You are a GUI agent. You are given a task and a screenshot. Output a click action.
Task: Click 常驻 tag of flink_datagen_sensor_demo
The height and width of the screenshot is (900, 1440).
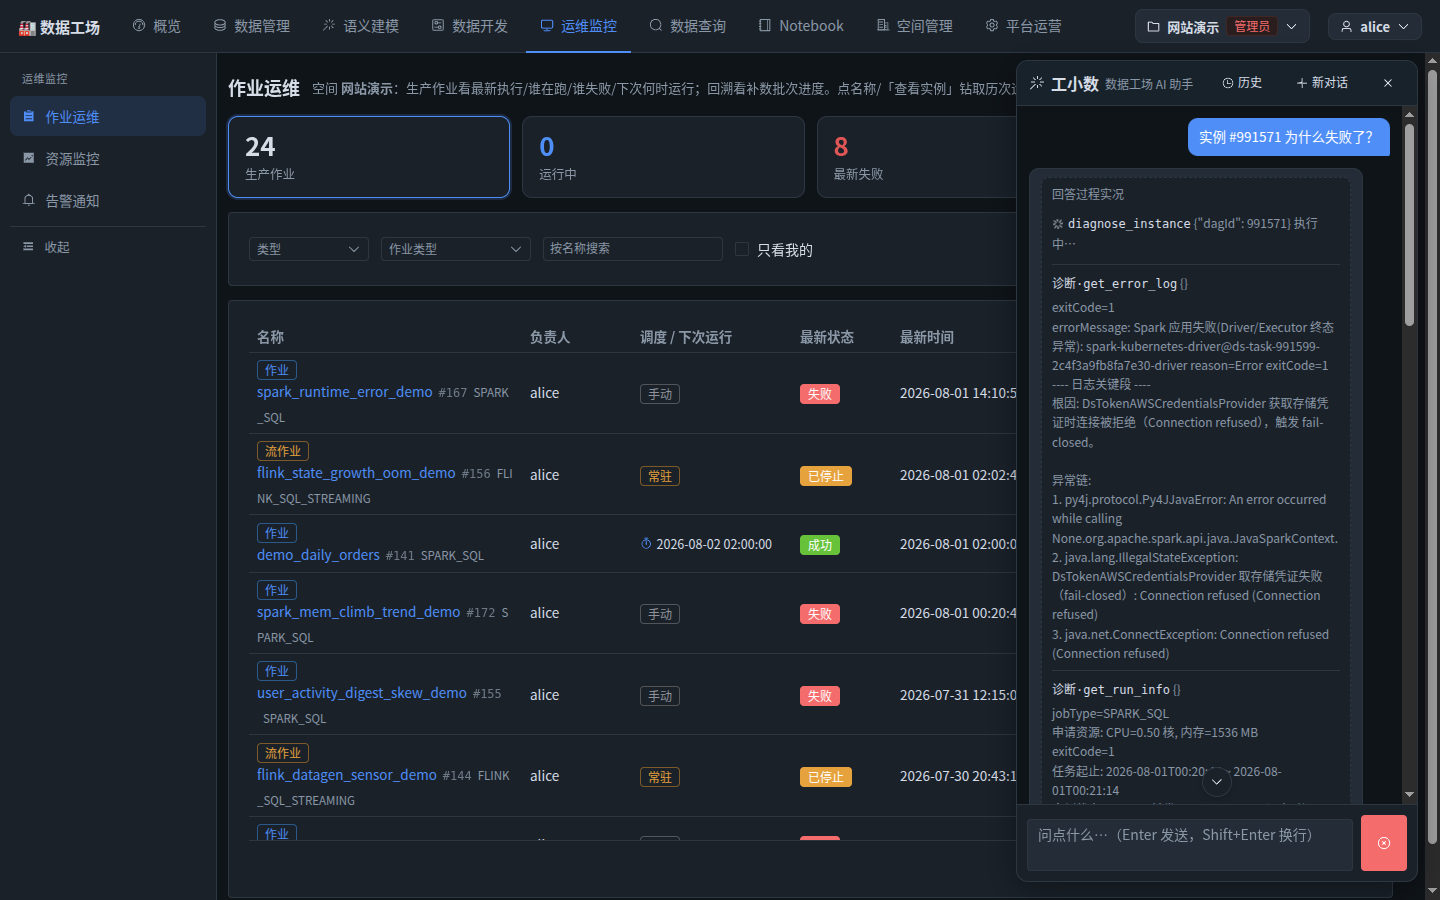[660, 777]
